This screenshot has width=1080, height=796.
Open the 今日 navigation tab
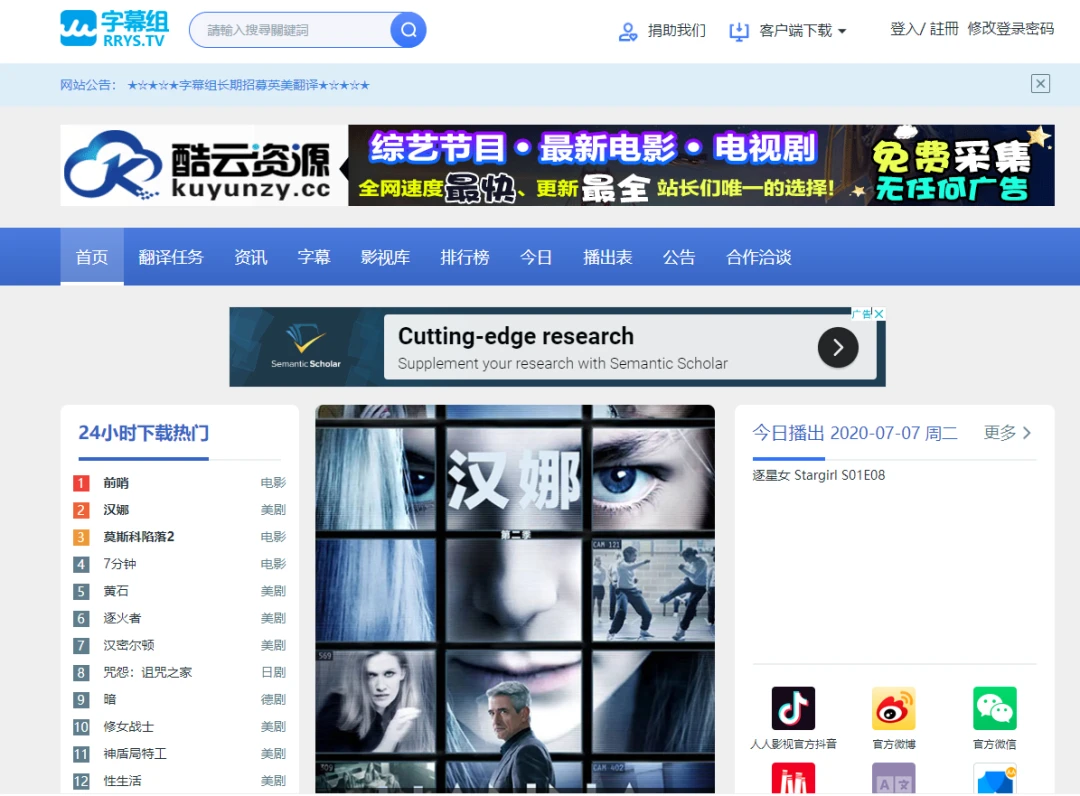(x=536, y=257)
